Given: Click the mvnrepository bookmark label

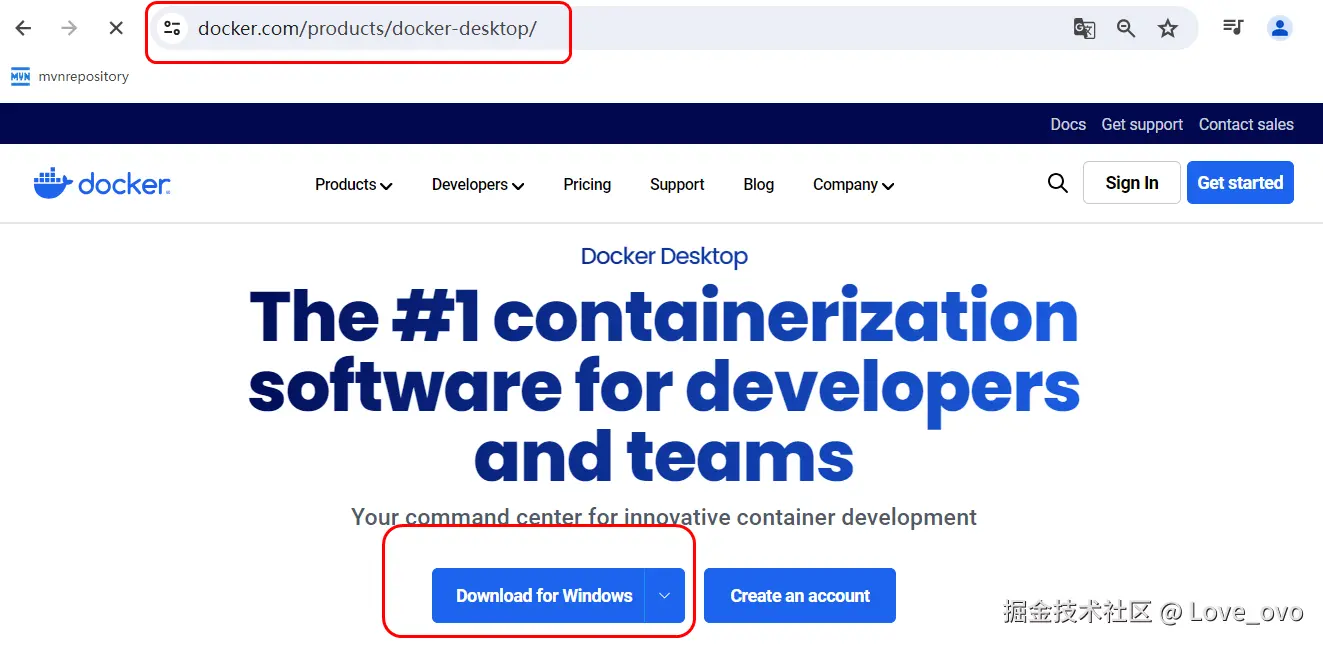Looking at the screenshot, I should coord(84,76).
